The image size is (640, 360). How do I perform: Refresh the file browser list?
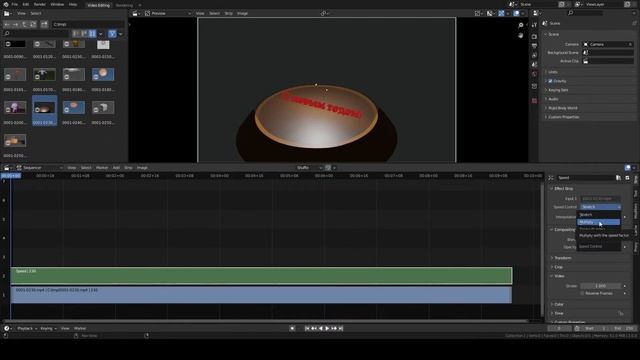[33, 24]
